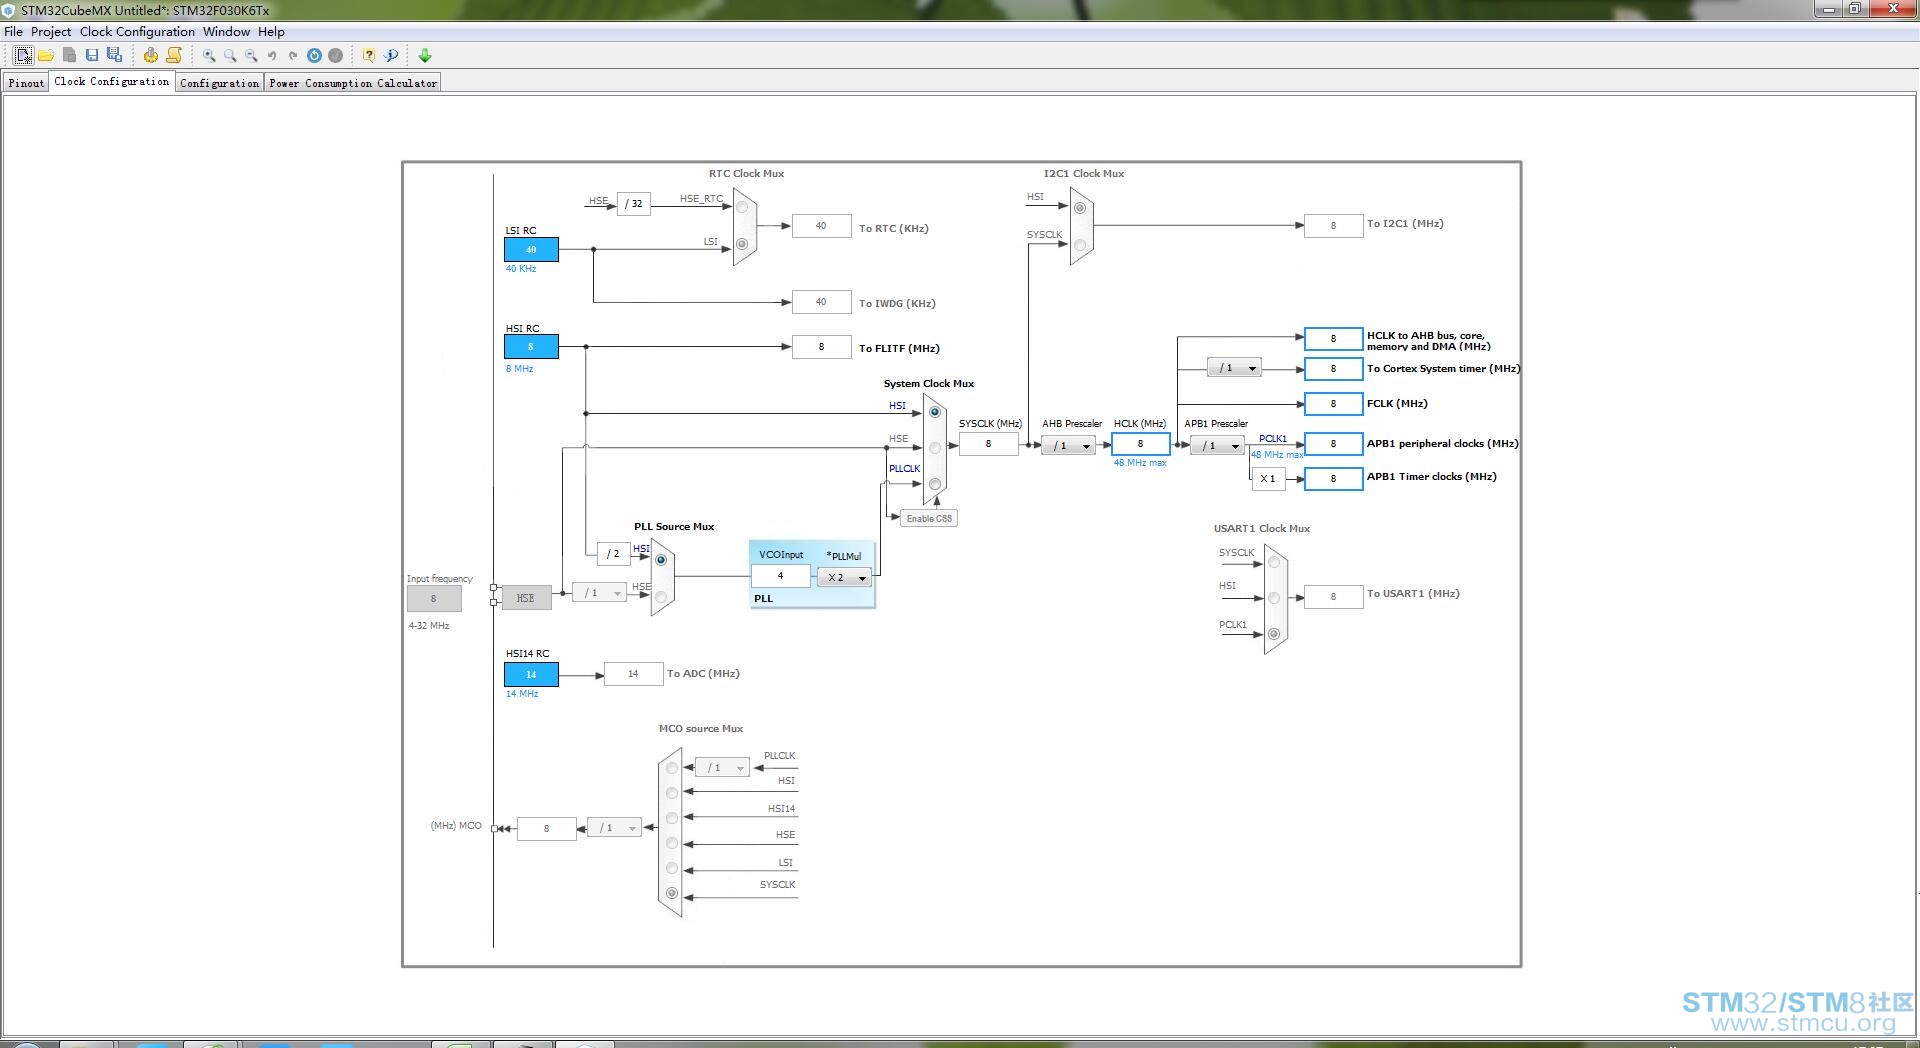Click the HSI14 RC 14 block

[x=531, y=675]
